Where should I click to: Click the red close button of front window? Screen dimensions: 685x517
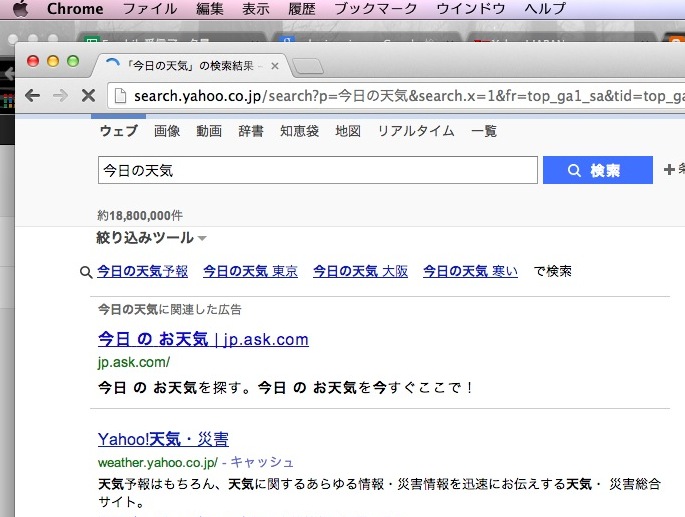pyautogui.click(x=33, y=61)
